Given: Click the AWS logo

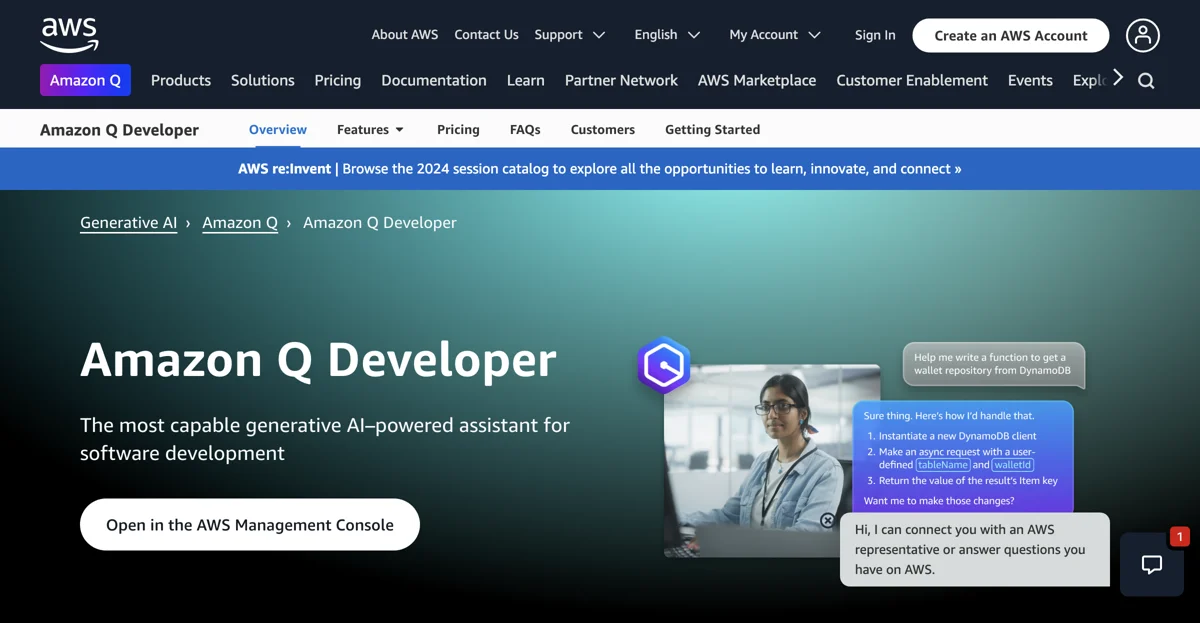Looking at the screenshot, I should tap(69, 35).
